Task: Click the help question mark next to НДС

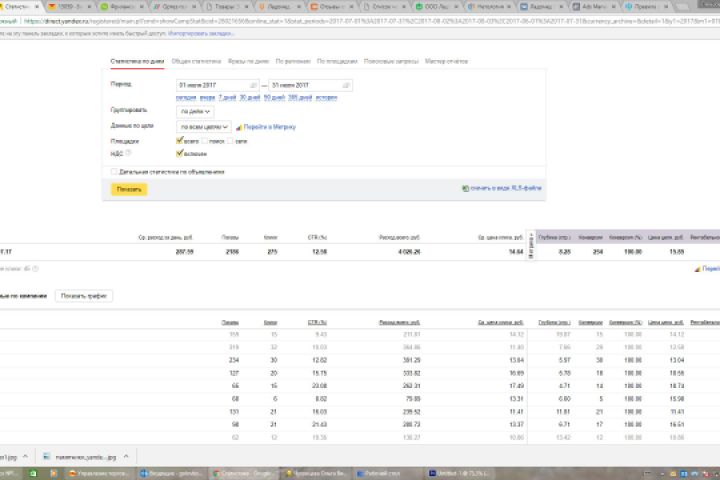Action: point(128,153)
